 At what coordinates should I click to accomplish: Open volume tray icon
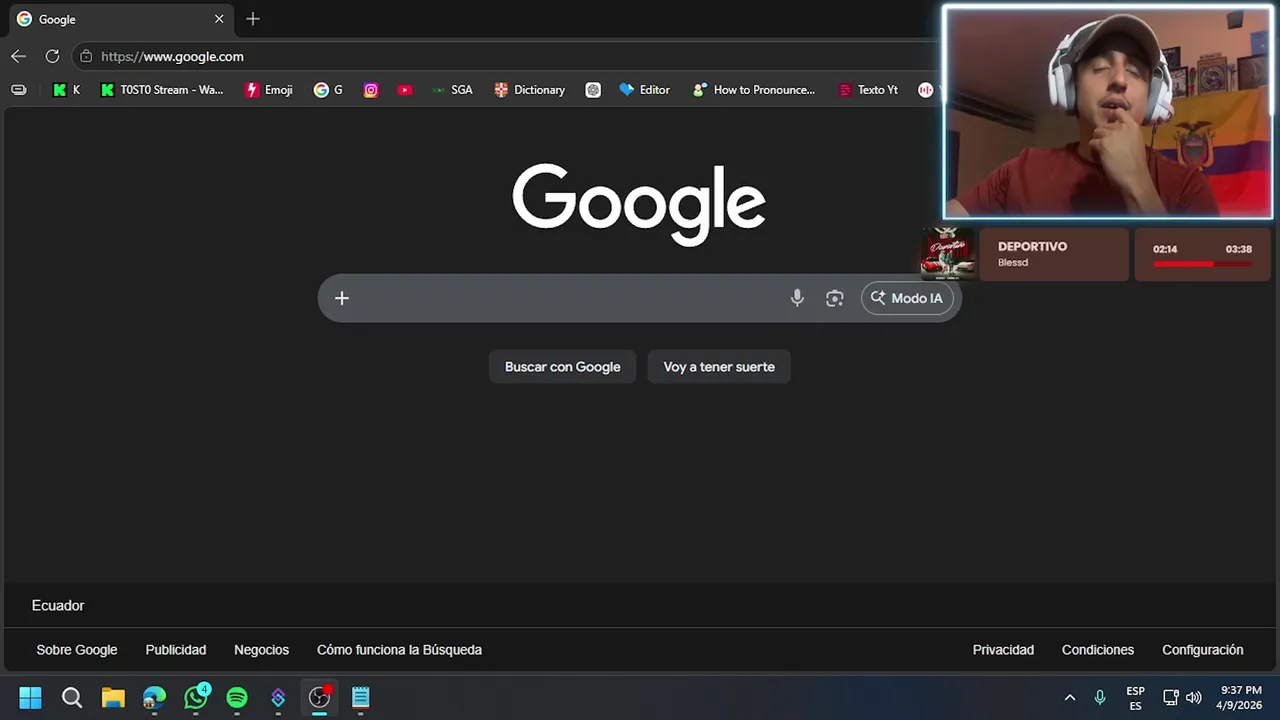1193,697
